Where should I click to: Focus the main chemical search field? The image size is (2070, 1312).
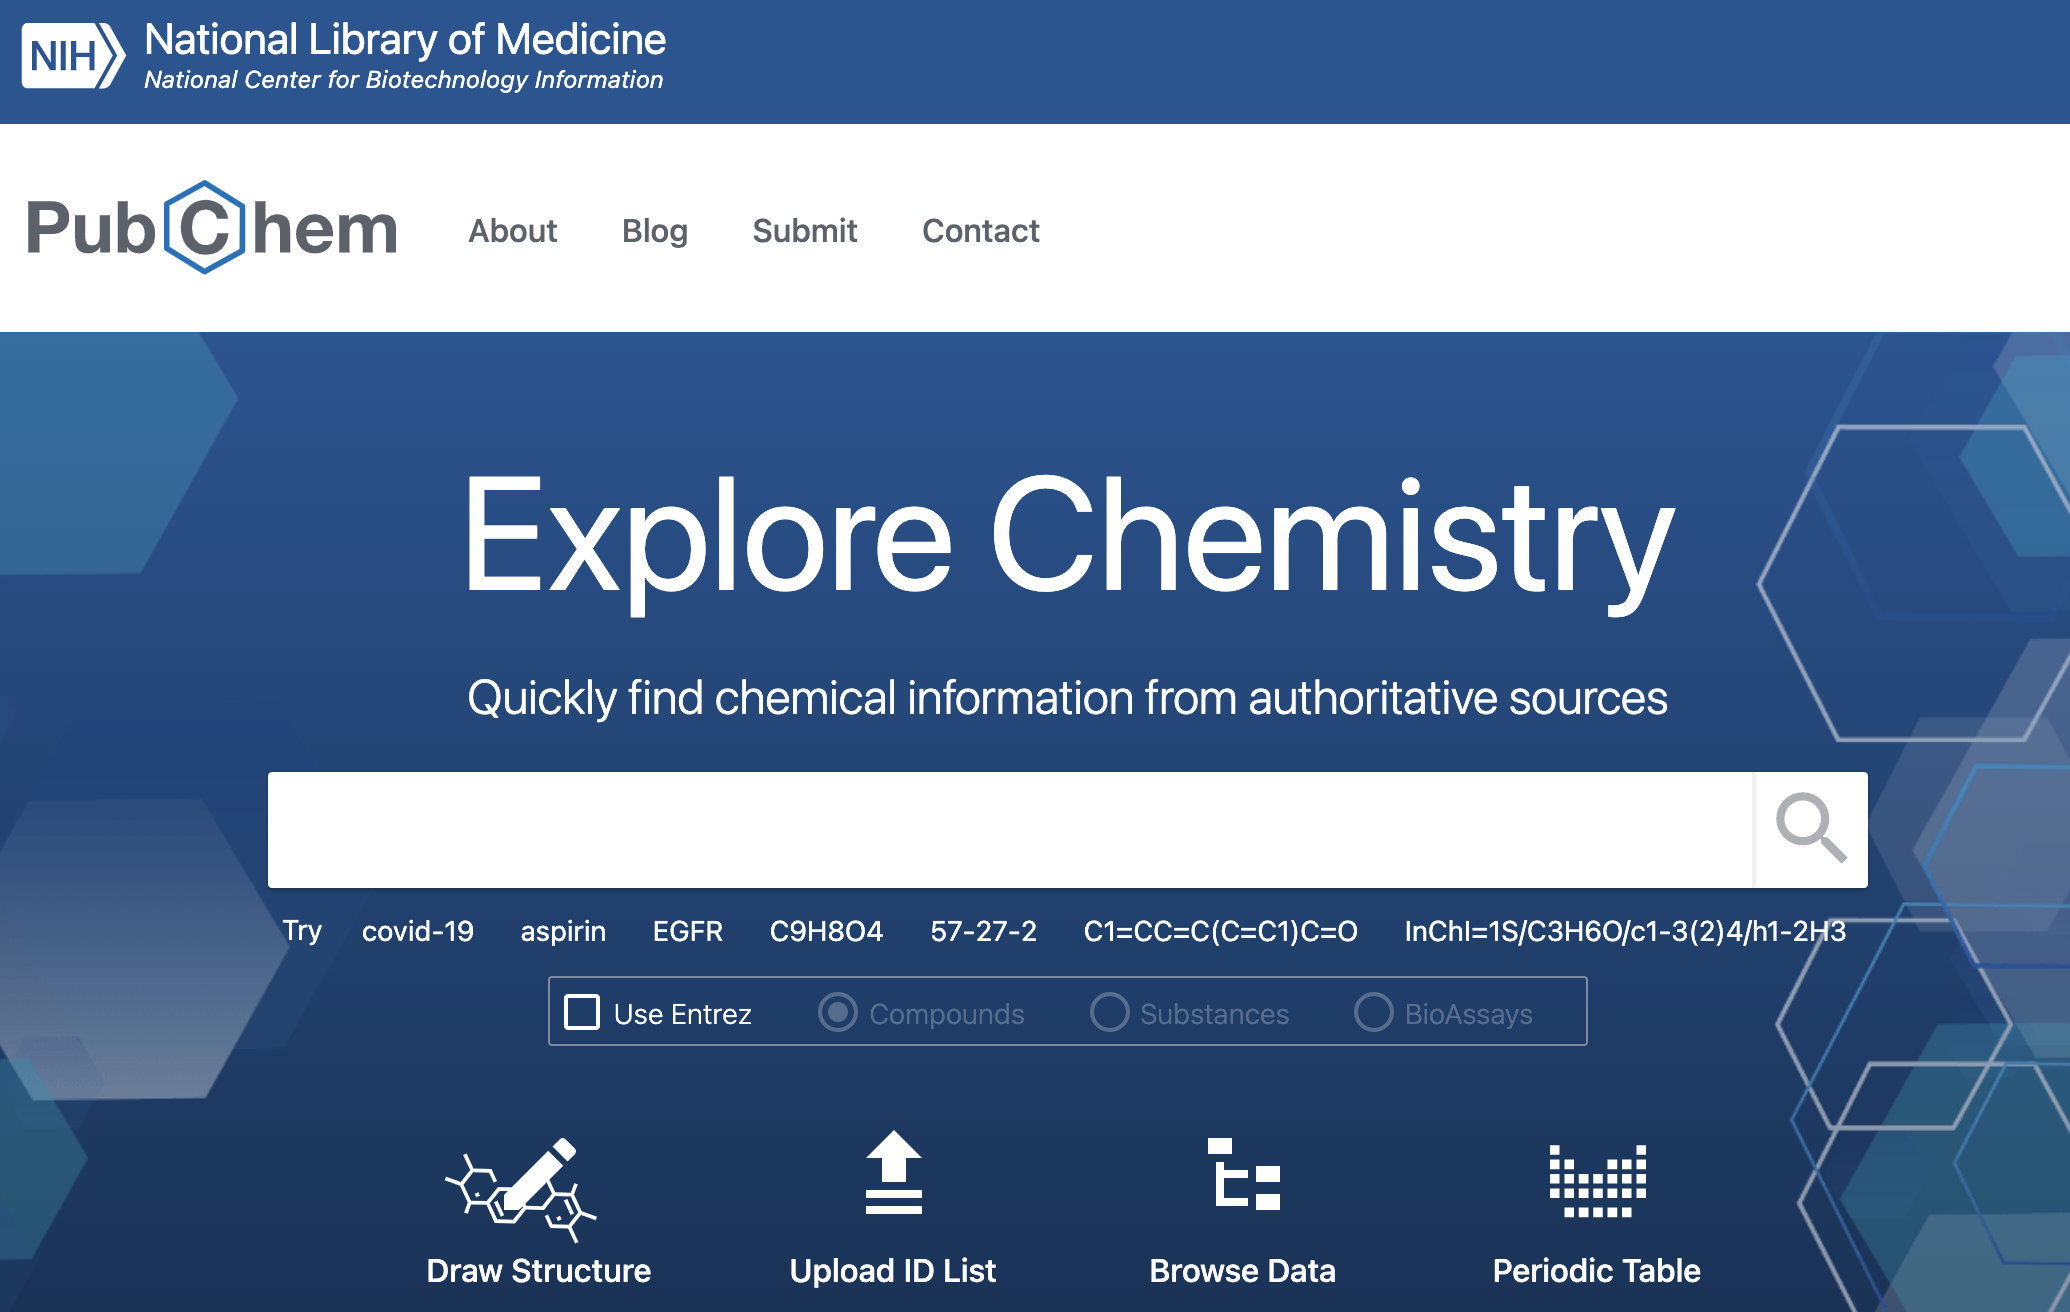pyautogui.click(x=1011, y=829)
